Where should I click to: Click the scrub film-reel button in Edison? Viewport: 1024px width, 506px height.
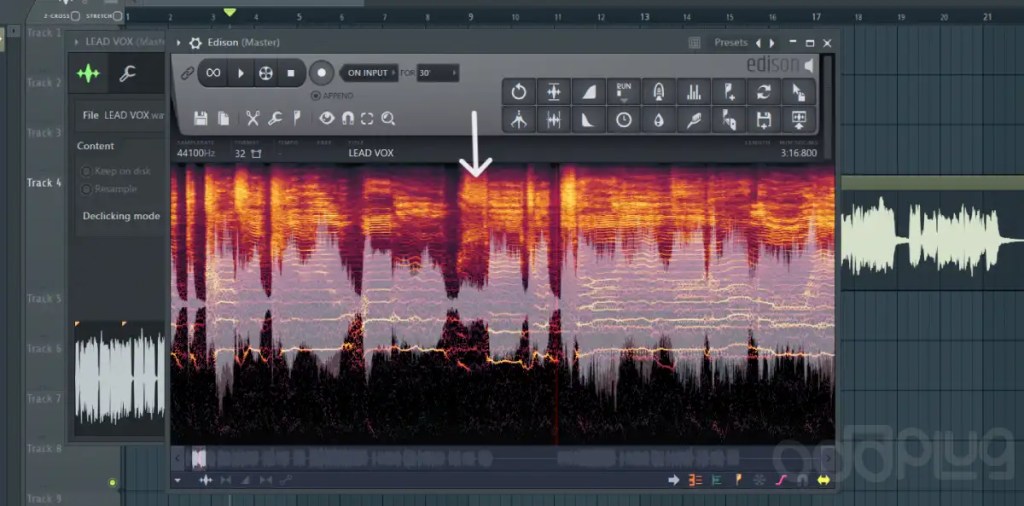click(265, 73)
